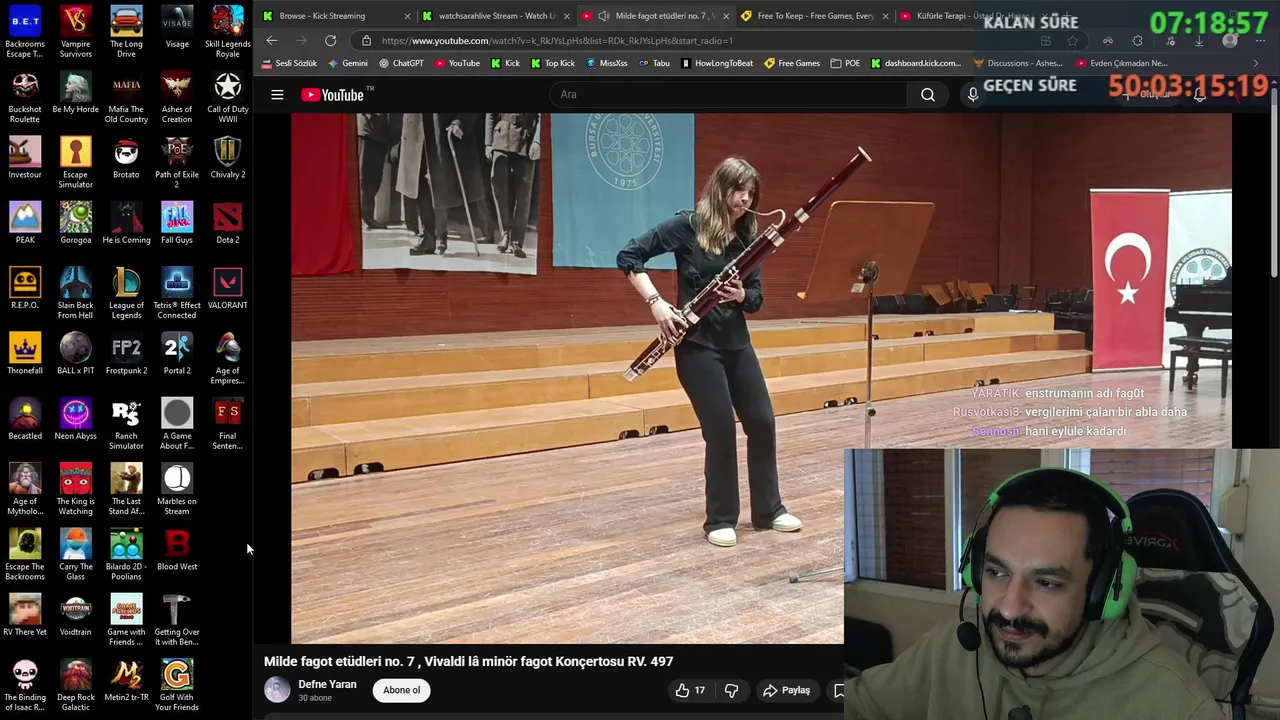The width and height of the screenshot is (1280, 720).
Task: Expand the POE bookmarks folder
Action: [x=845, y=63]
